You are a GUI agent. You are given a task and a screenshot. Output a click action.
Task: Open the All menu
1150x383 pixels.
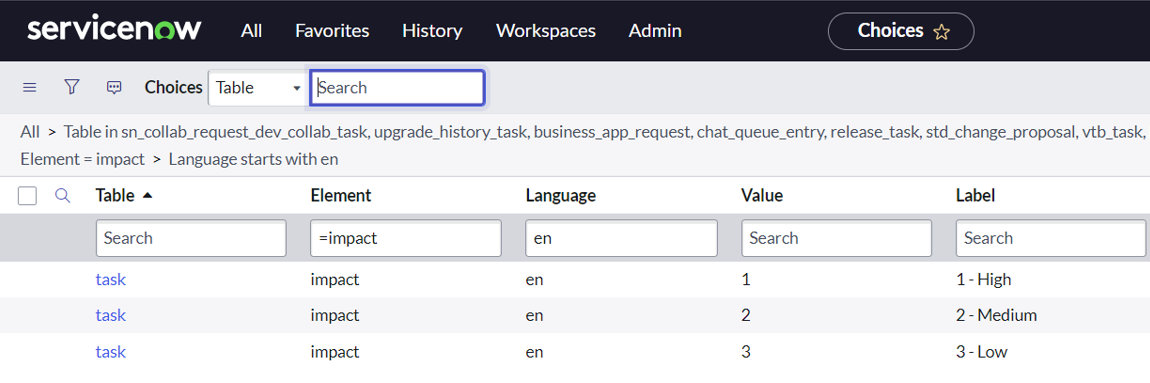[x=252, y=31]
